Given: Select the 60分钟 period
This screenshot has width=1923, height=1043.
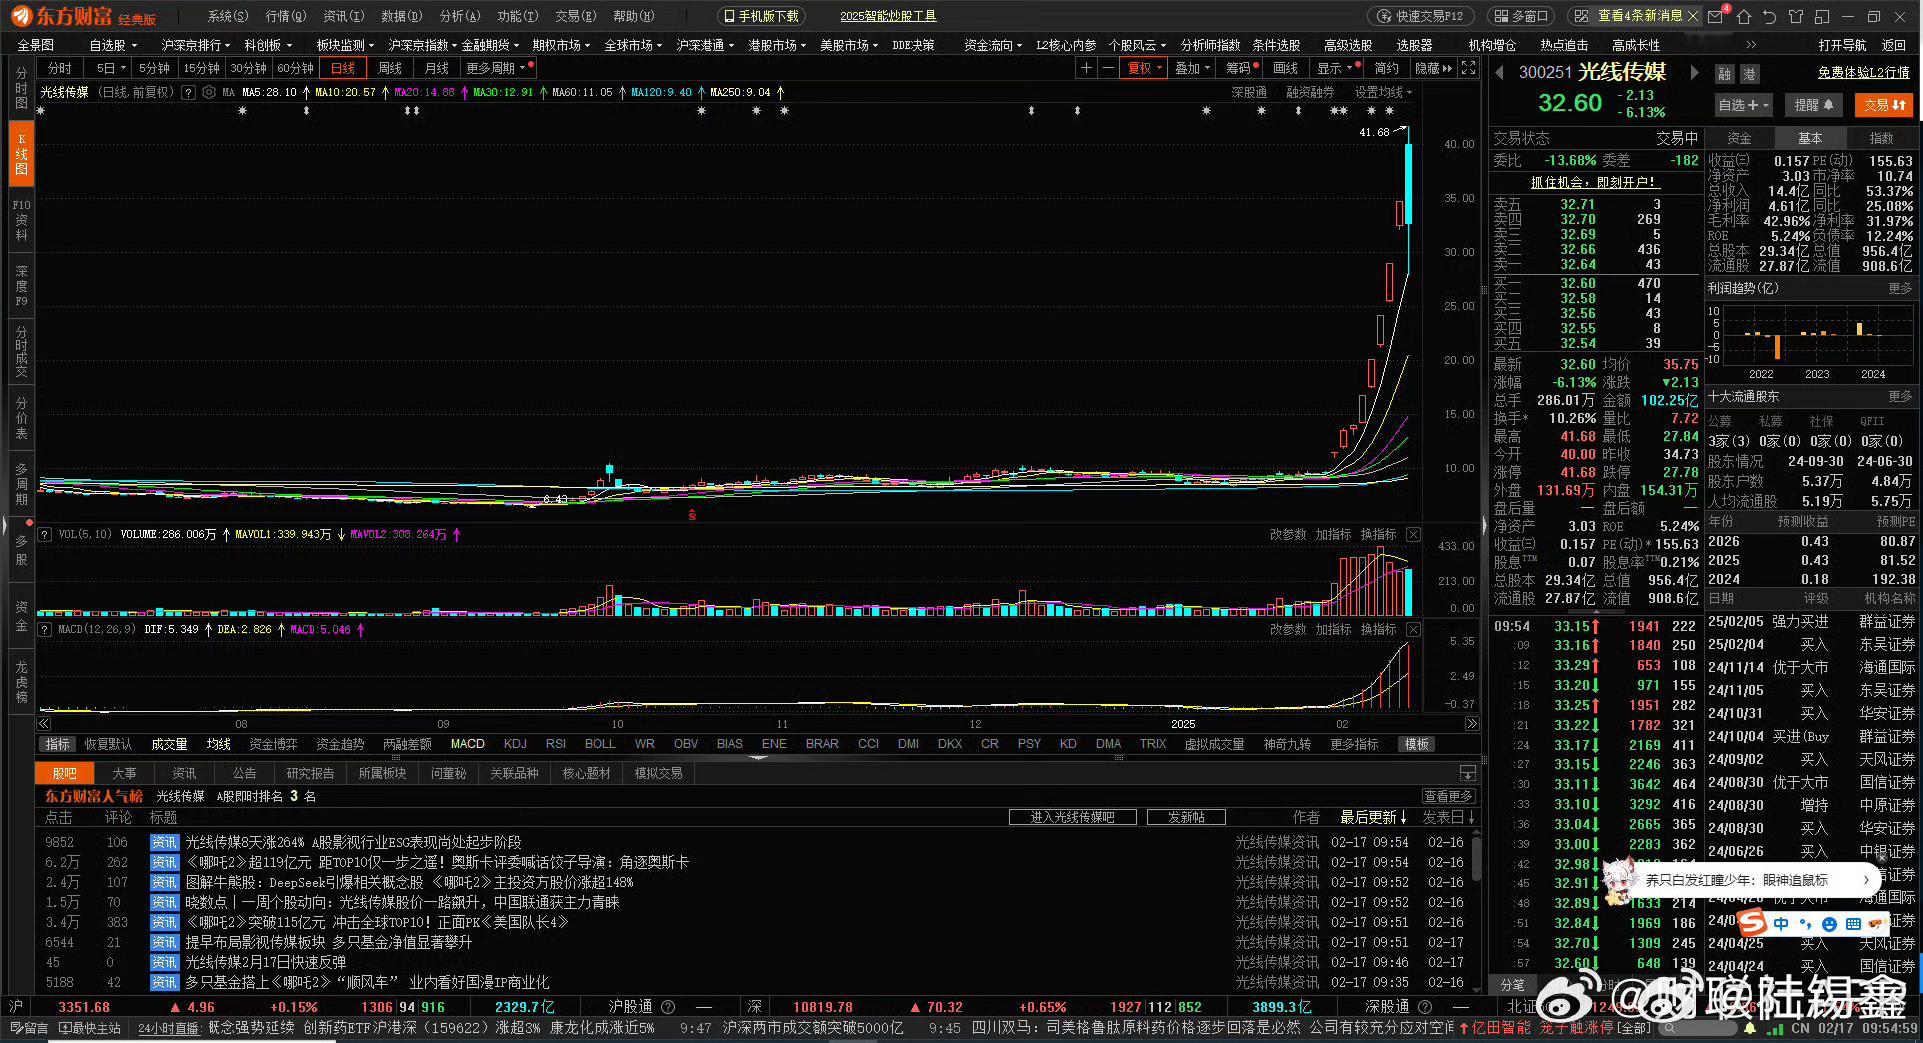Looking at the screenshot, I should [295, 68].
